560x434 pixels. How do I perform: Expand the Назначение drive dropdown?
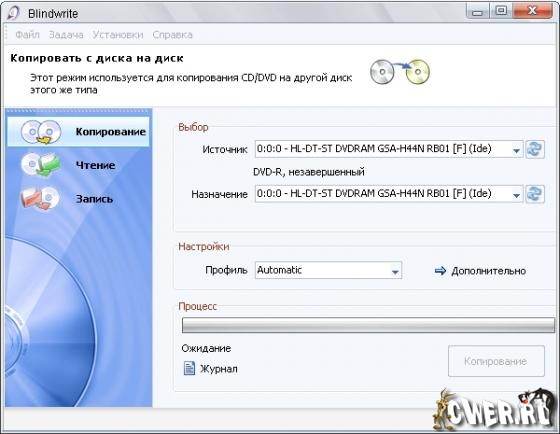pyautogui.click(x=516, y=195)
